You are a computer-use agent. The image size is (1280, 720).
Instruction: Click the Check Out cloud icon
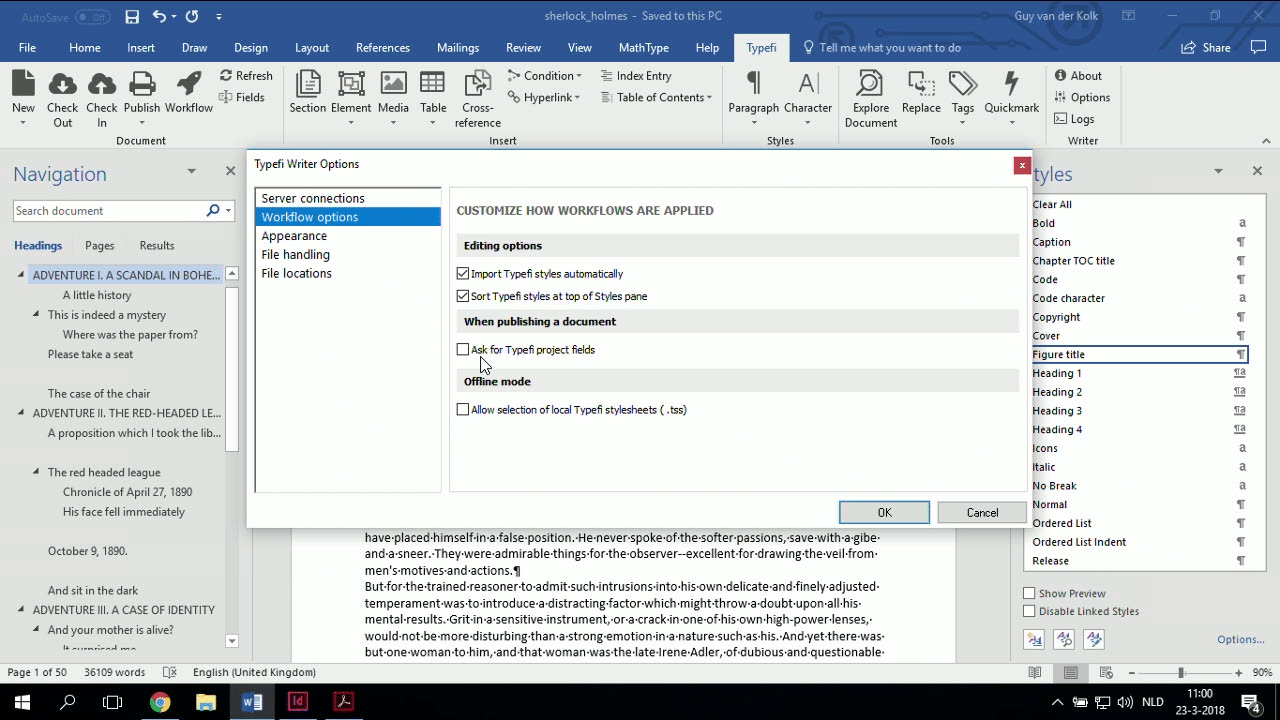pyautogui.click(x=62, y=84)
